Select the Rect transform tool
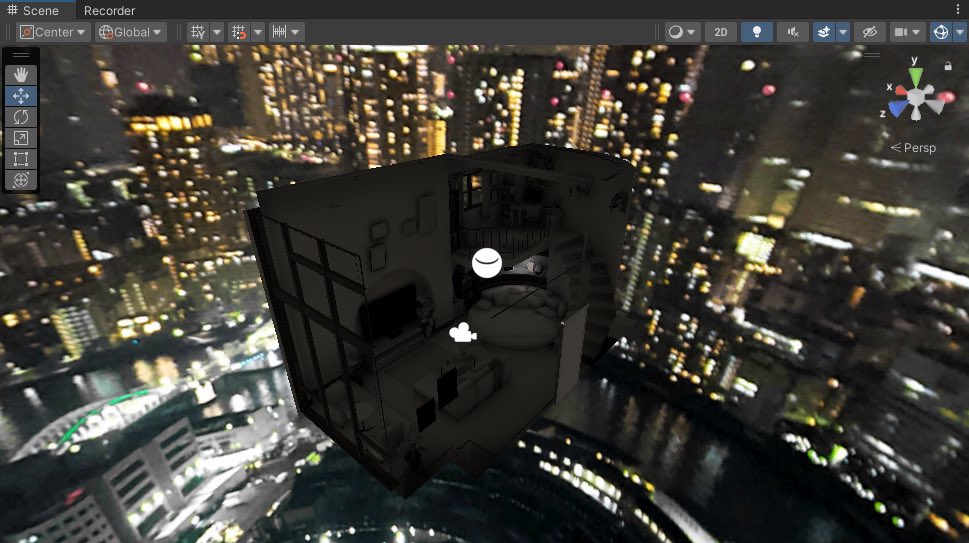The width and height of the screenshot is (969, 543). point(20,159)
